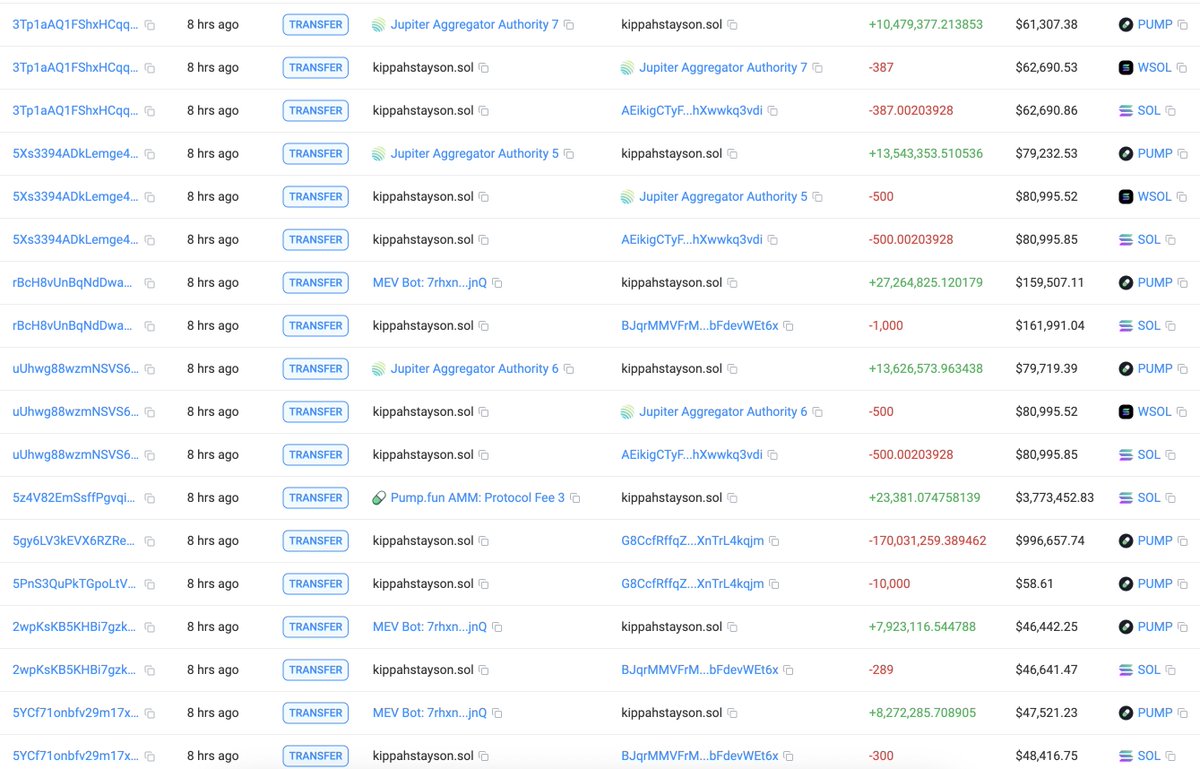Copy SOL token address in the $161,991.04 row

1170,326
